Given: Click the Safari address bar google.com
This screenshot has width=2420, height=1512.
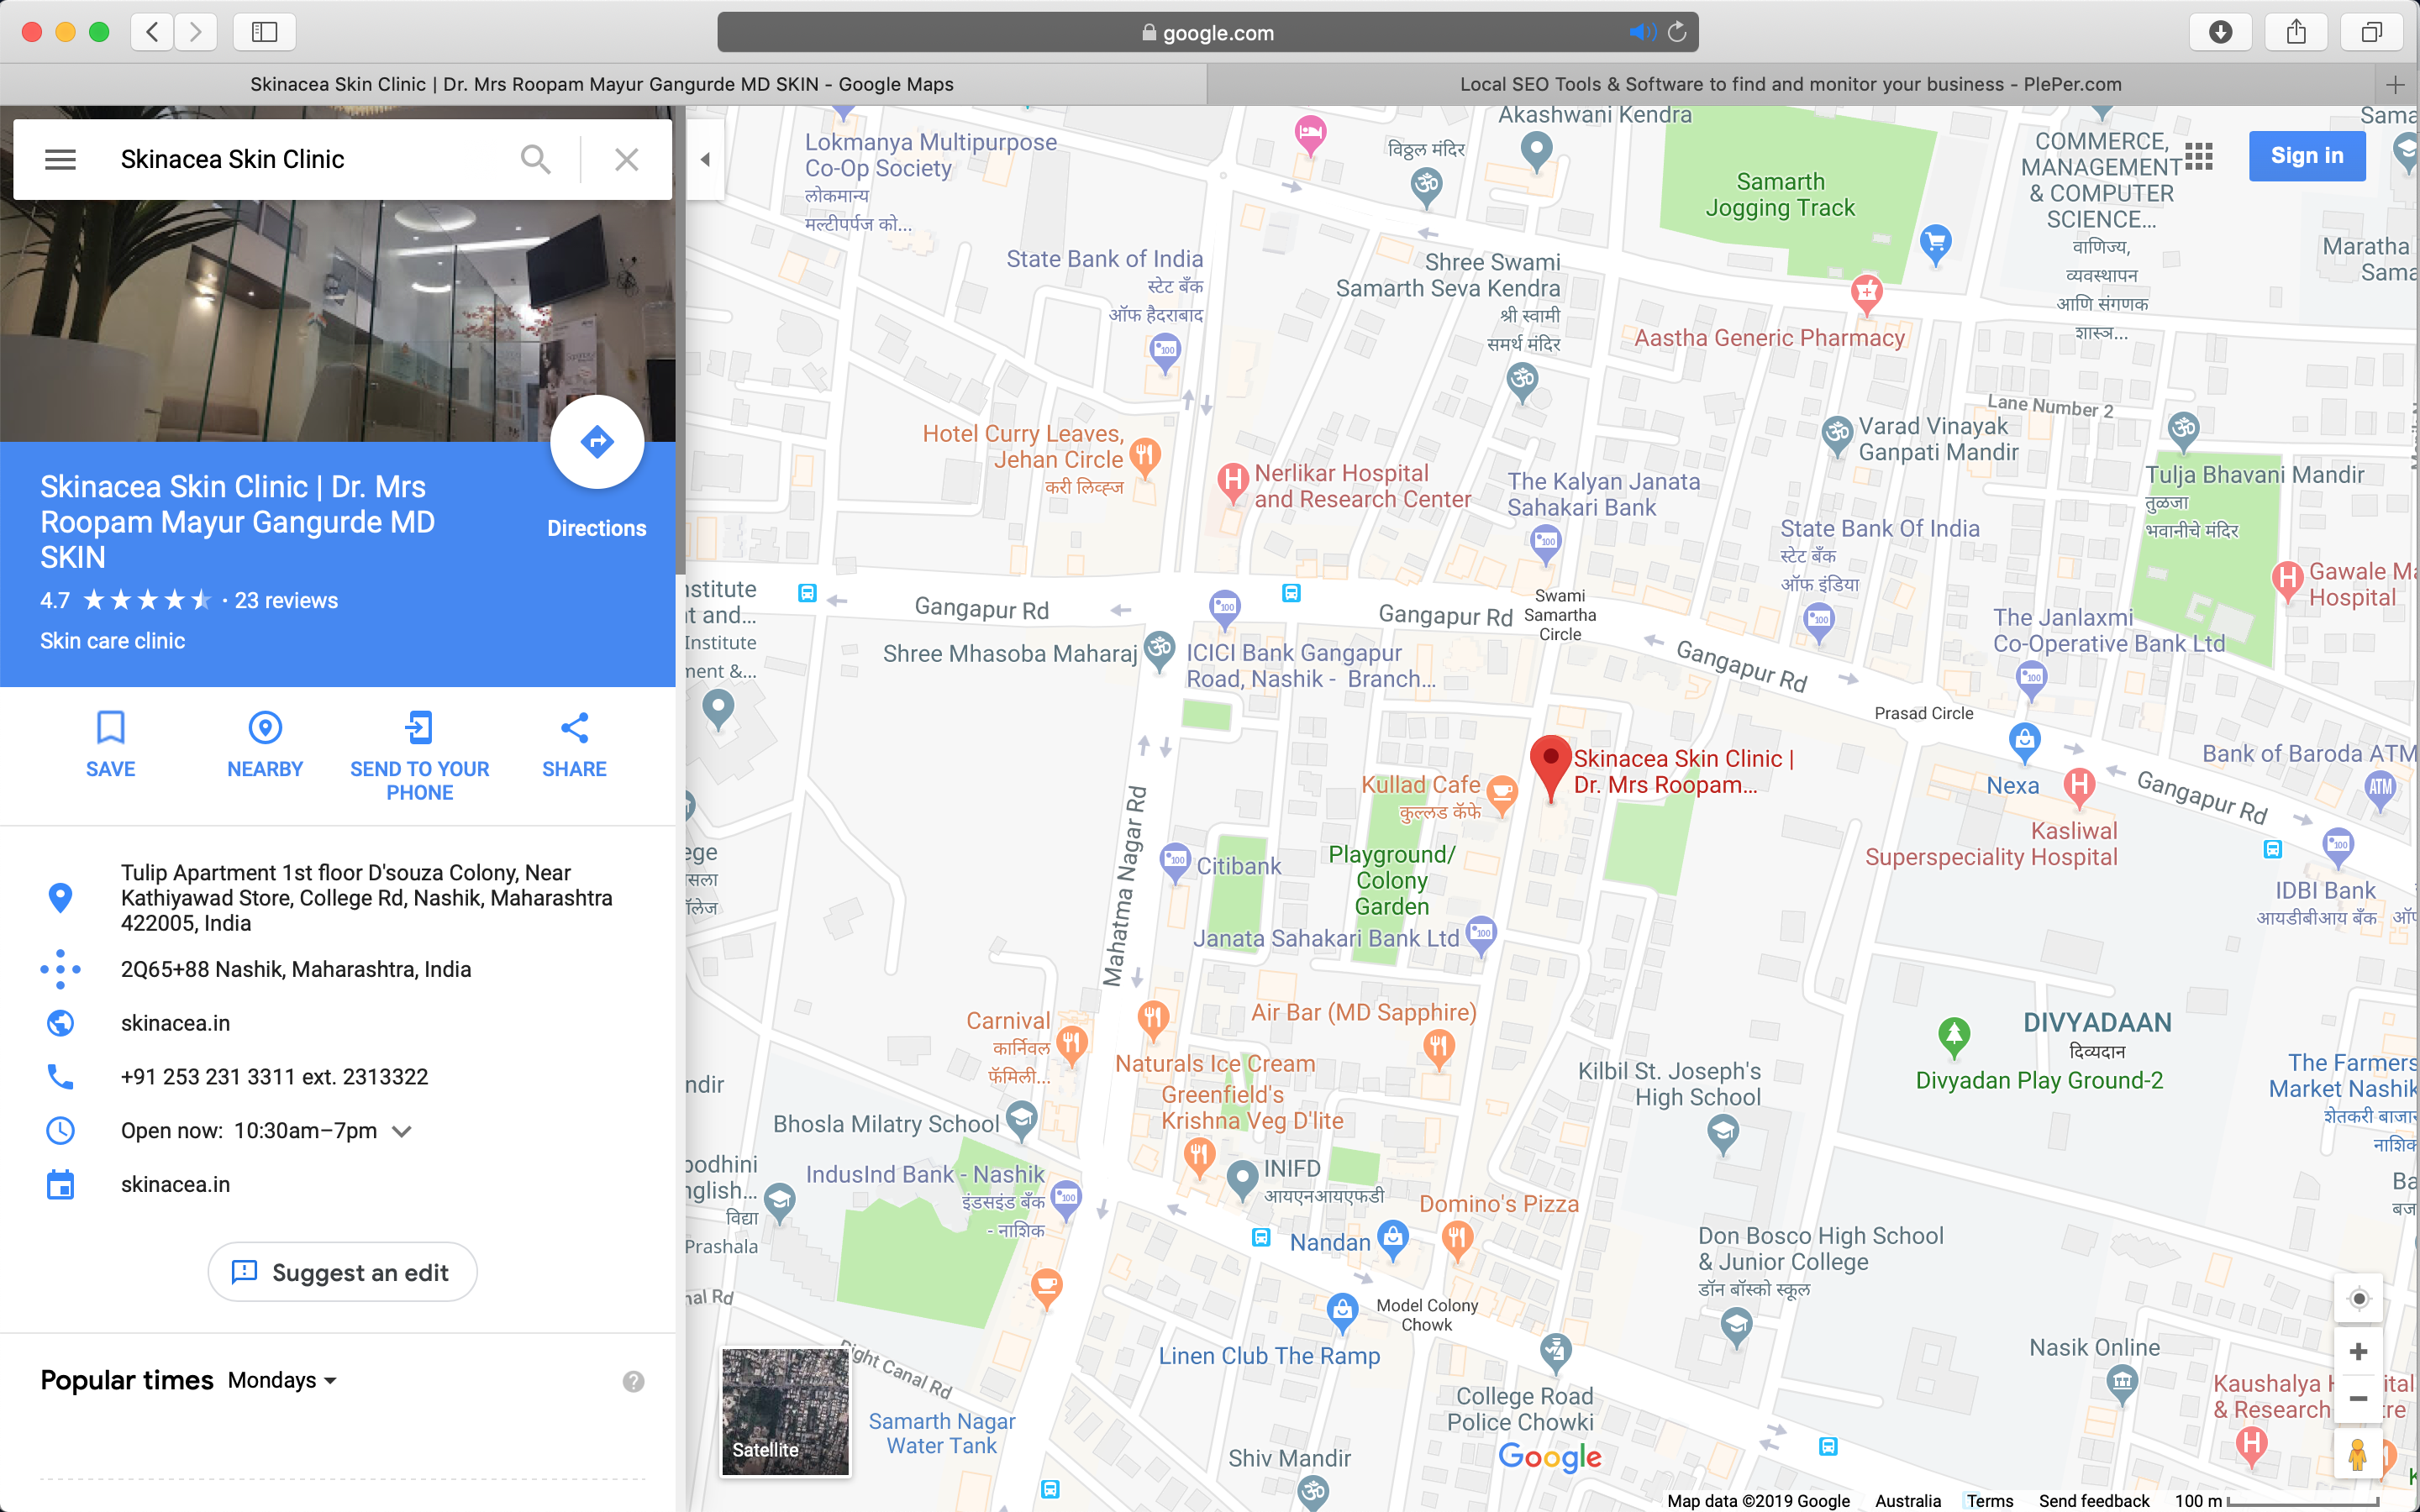Looking at the screenshot, I should click(x=1208, y=32).
